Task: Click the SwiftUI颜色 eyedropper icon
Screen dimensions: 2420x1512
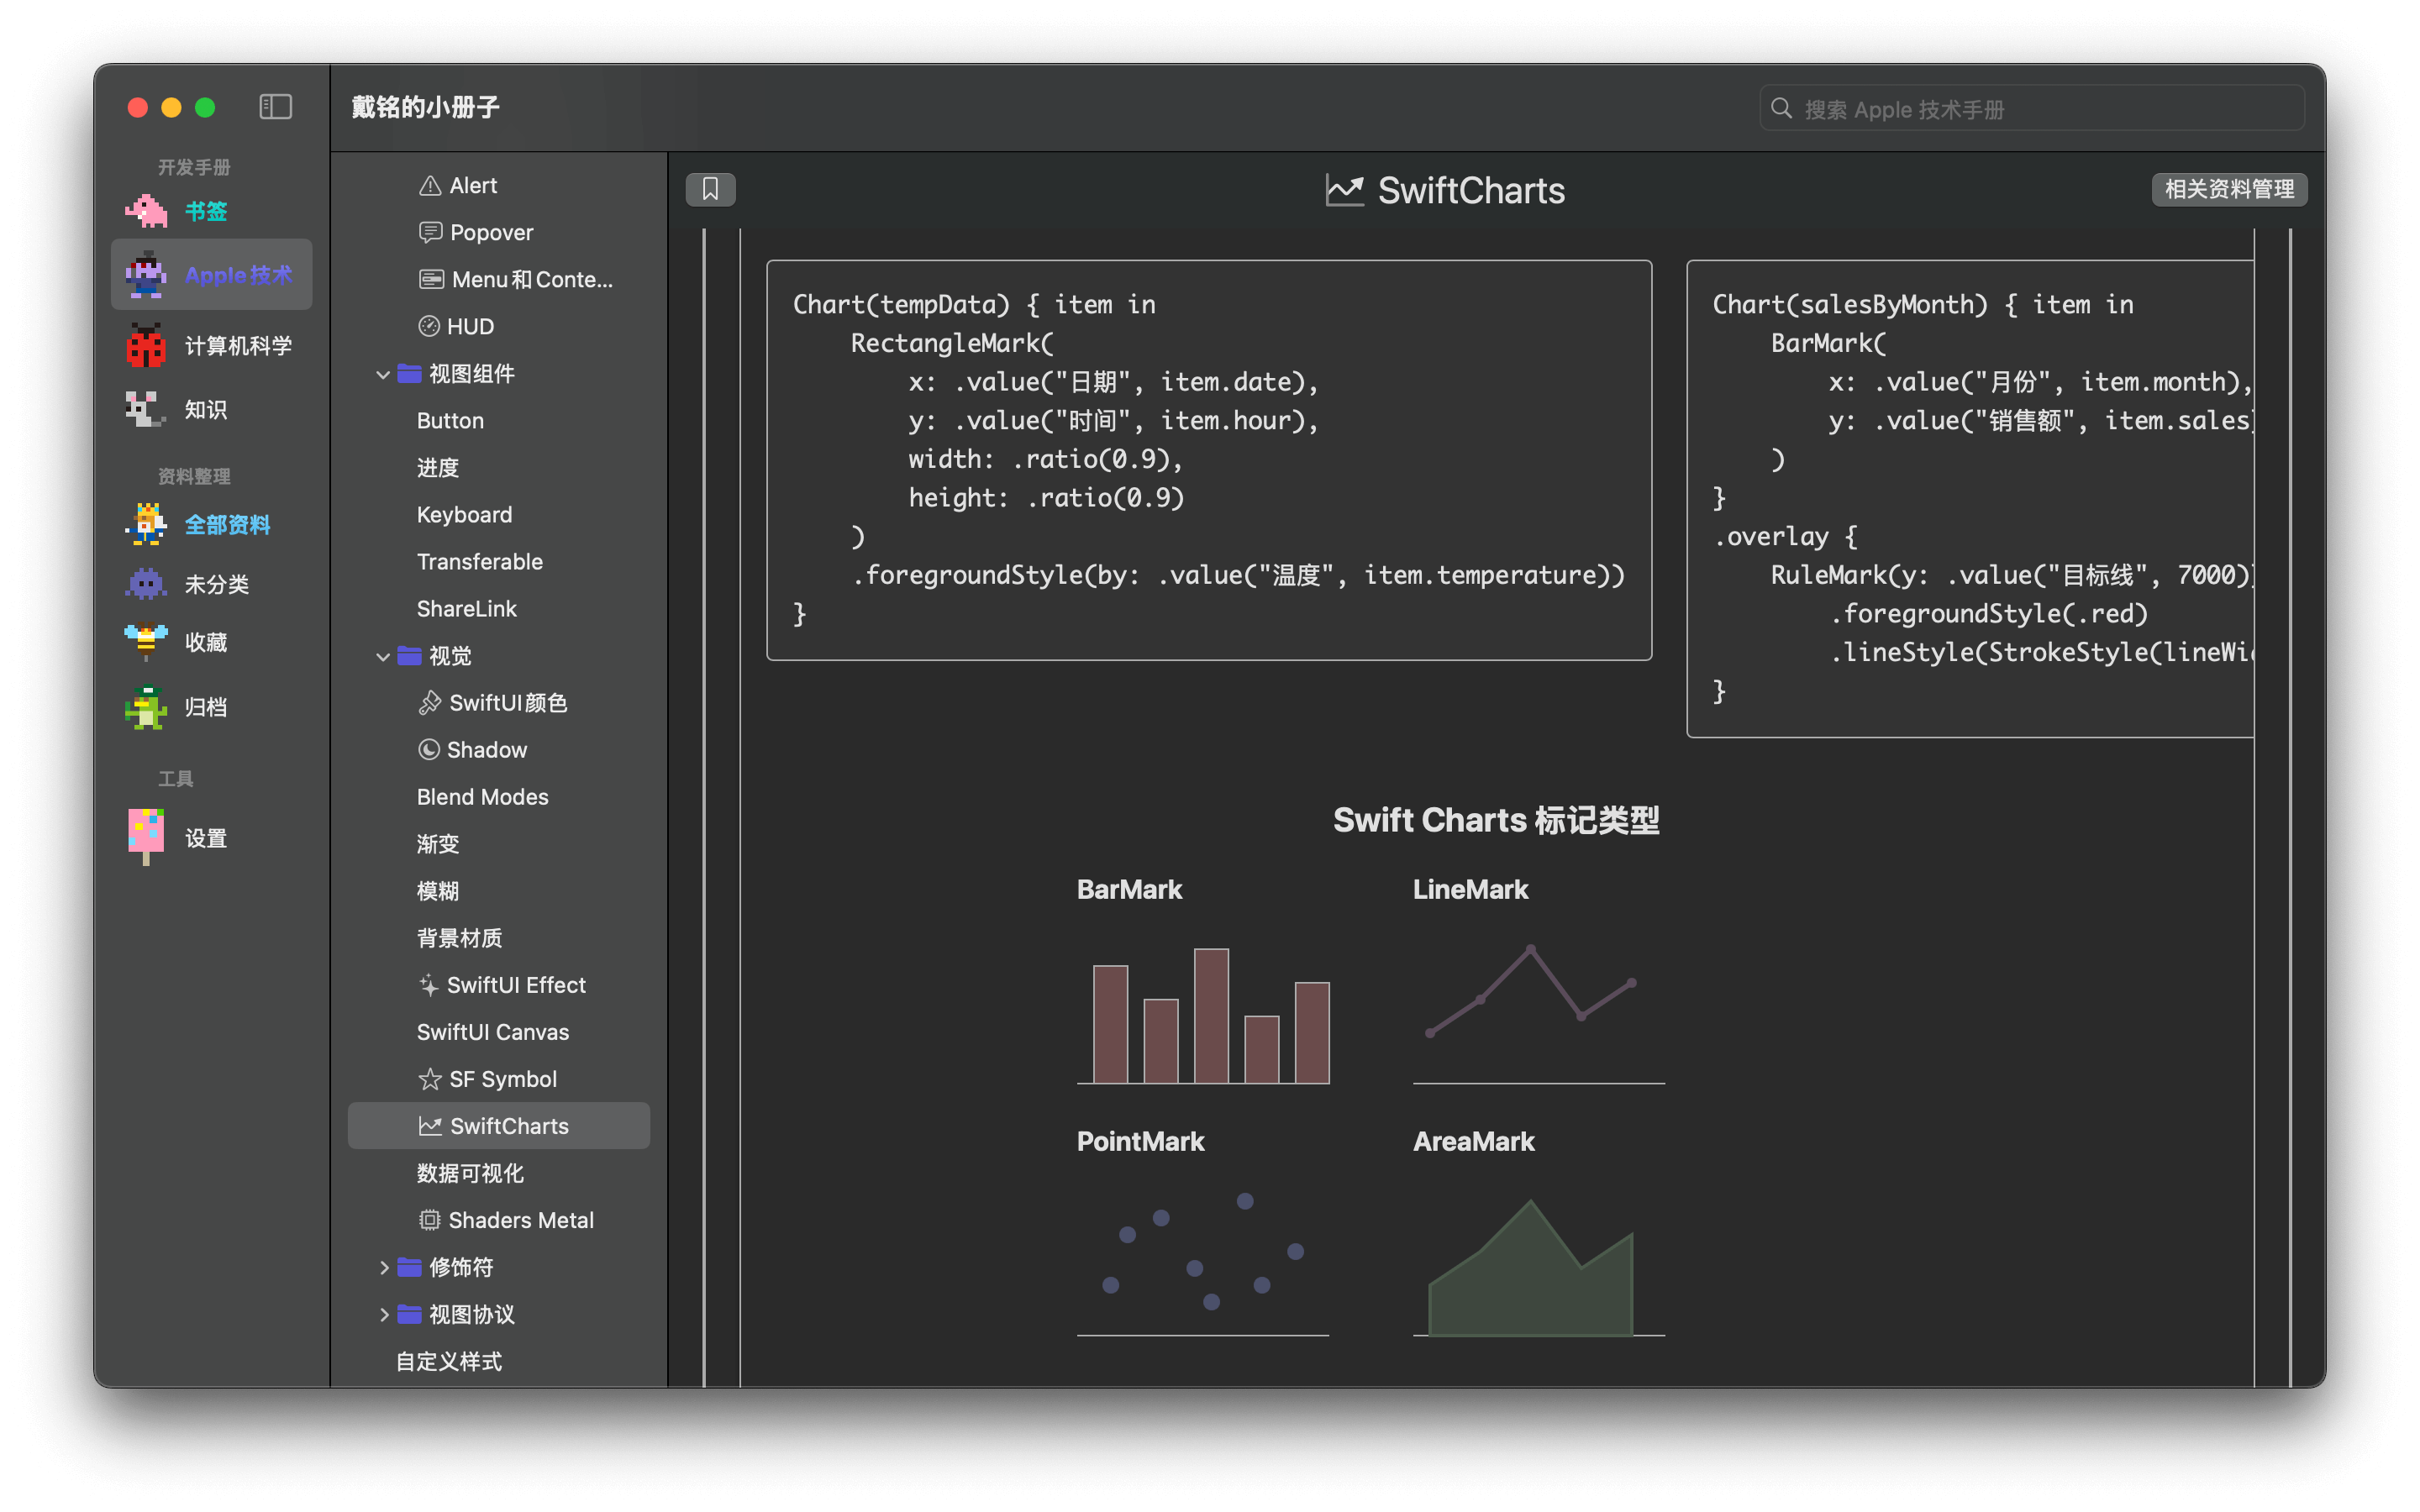Action: [x=430, y=703]
